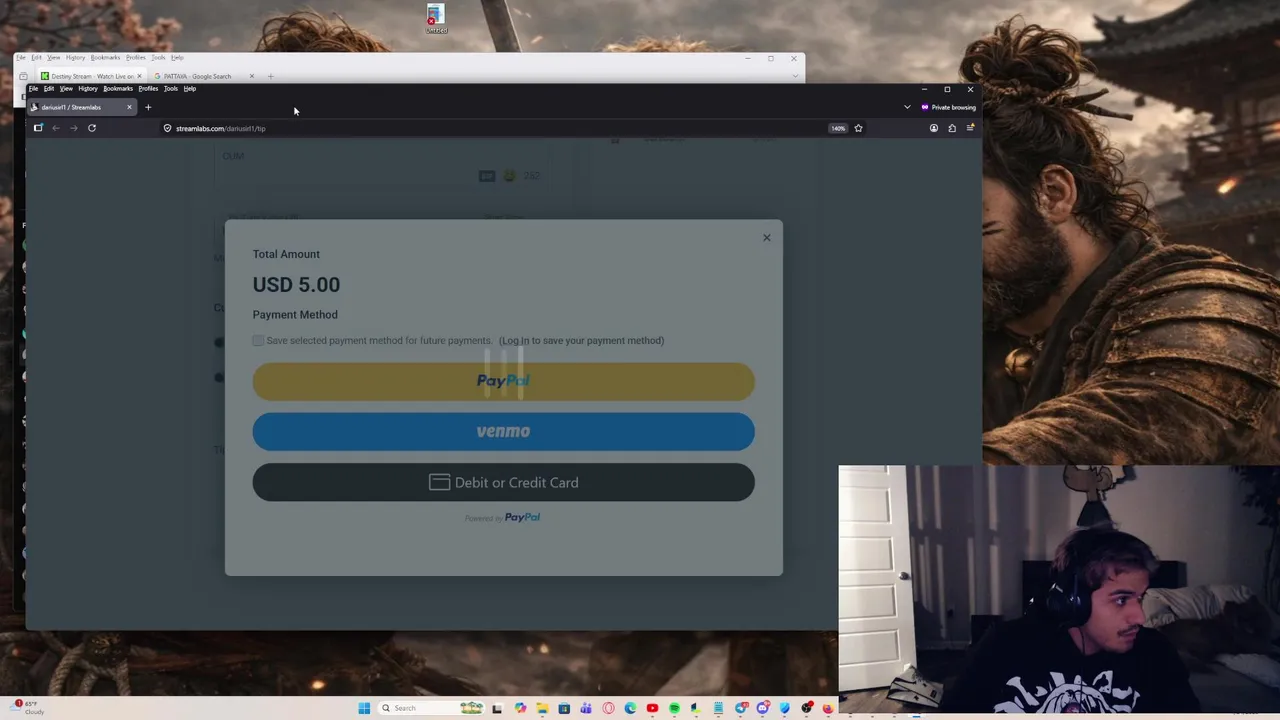
Task: Open Task View from the taskbar
Action: coord(497,708)
